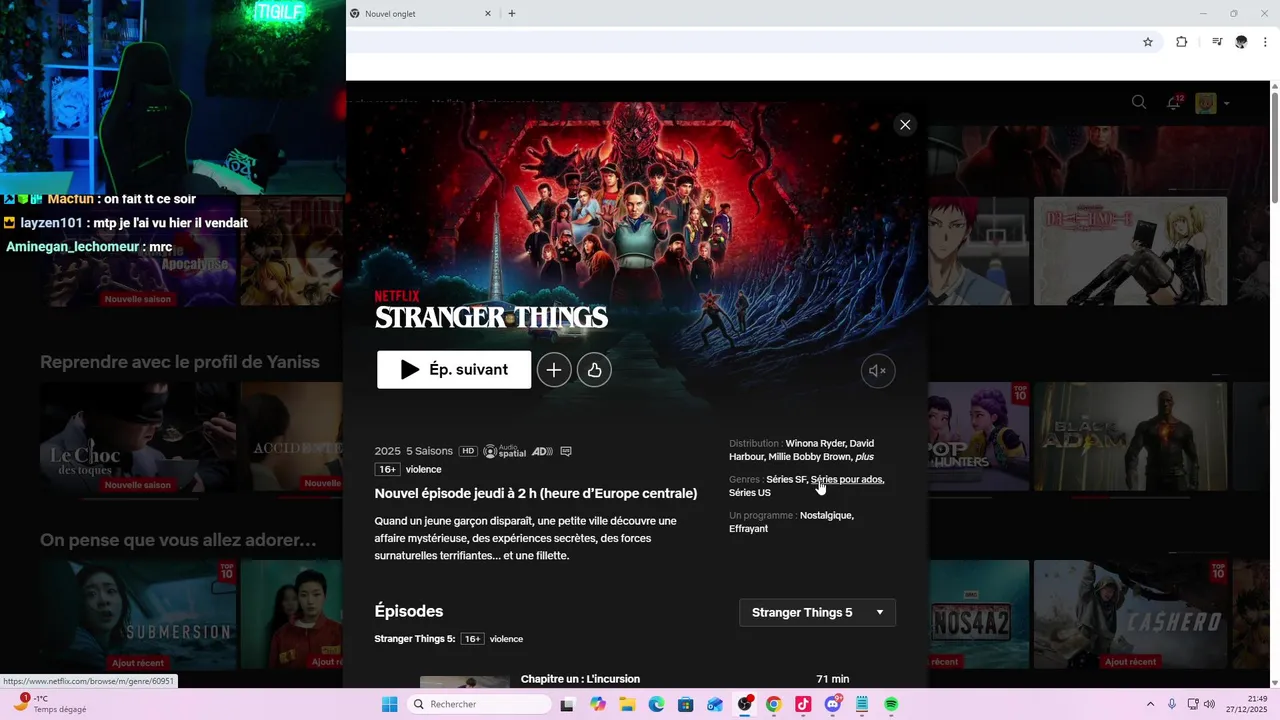The height and width of the screenshot is (720, 1280).
Task: Open the Nostalgique programme tag
Action: (x=827, y=516)
